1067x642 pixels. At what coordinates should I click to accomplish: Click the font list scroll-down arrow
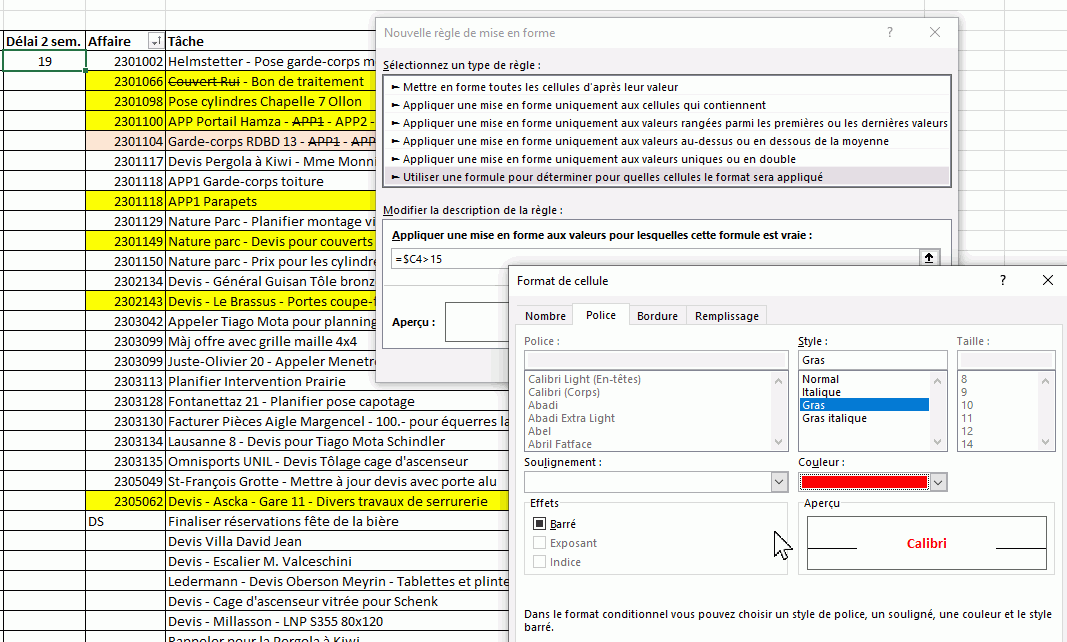point(781,442)
